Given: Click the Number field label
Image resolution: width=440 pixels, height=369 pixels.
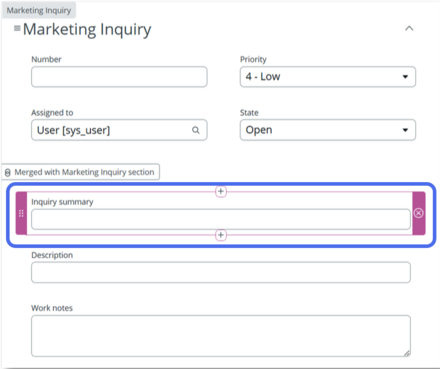Looking at the screenshot, I should click(x=46, y=59).
